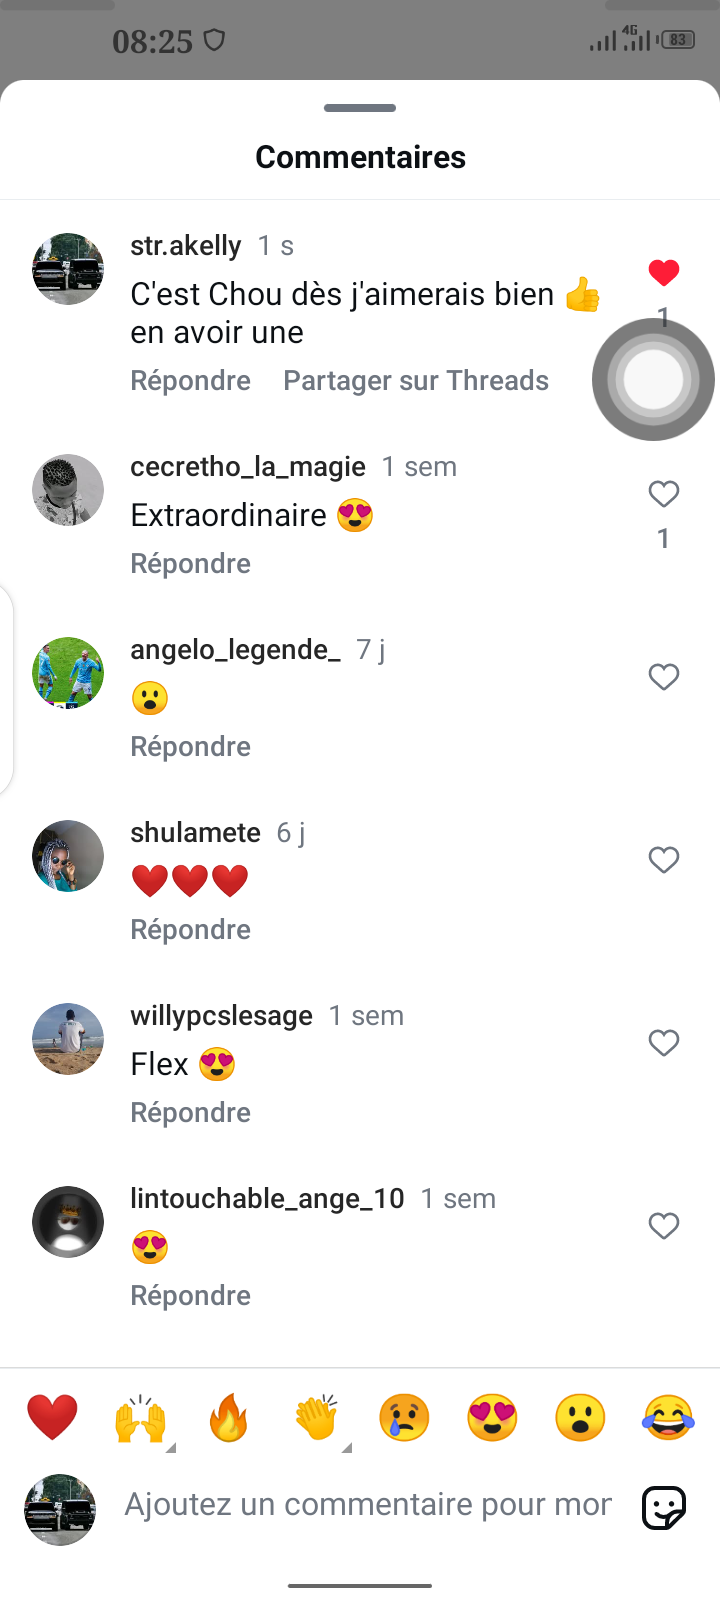Unlike str.akelly's comment with red heart

tap(664, 272)
